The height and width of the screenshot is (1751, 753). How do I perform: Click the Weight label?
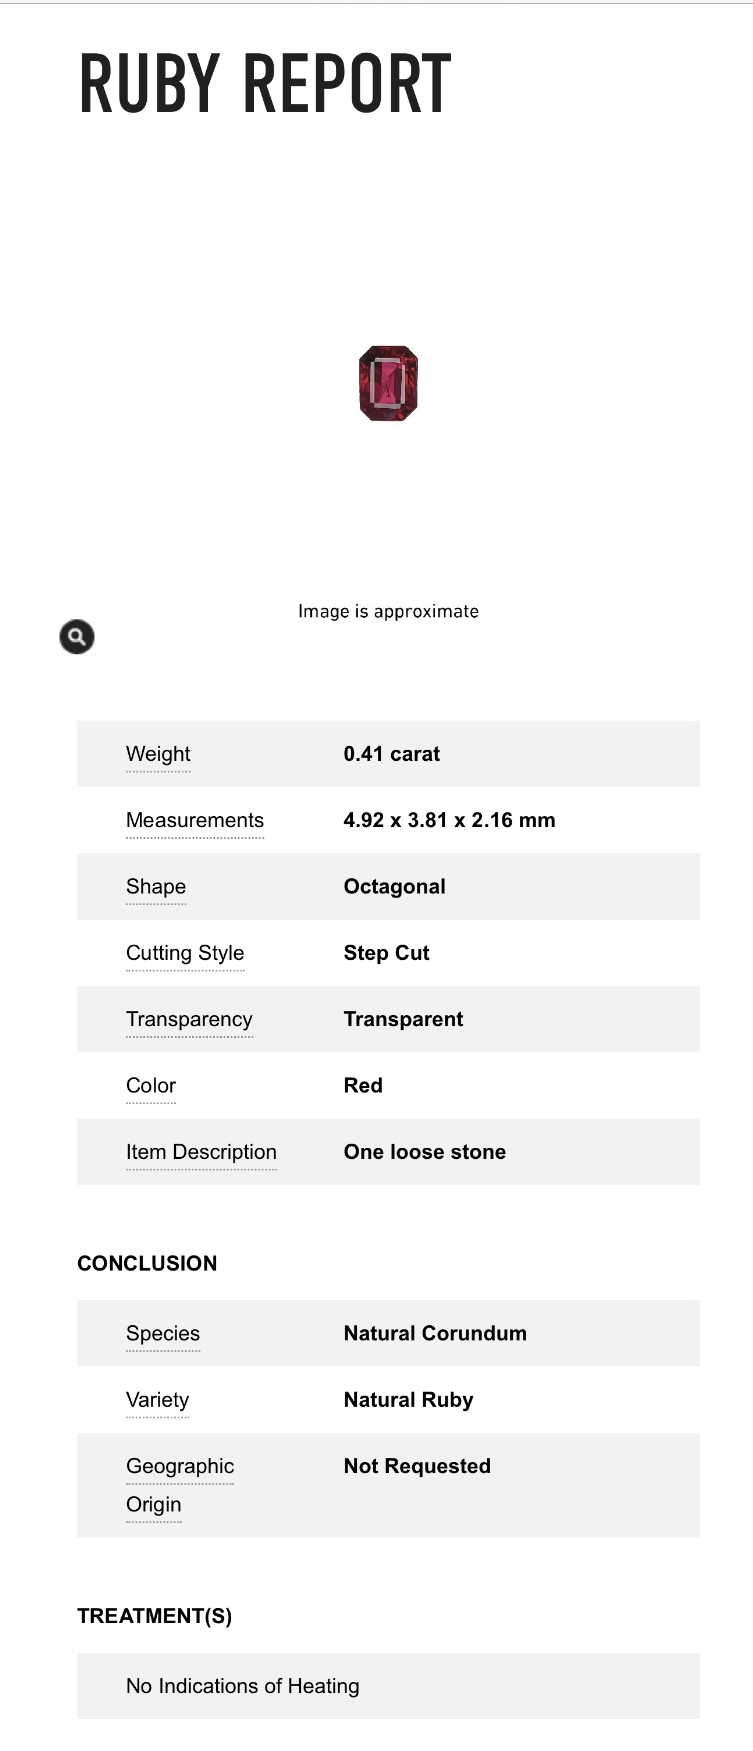pyautogui.click(x=158, y=754)
